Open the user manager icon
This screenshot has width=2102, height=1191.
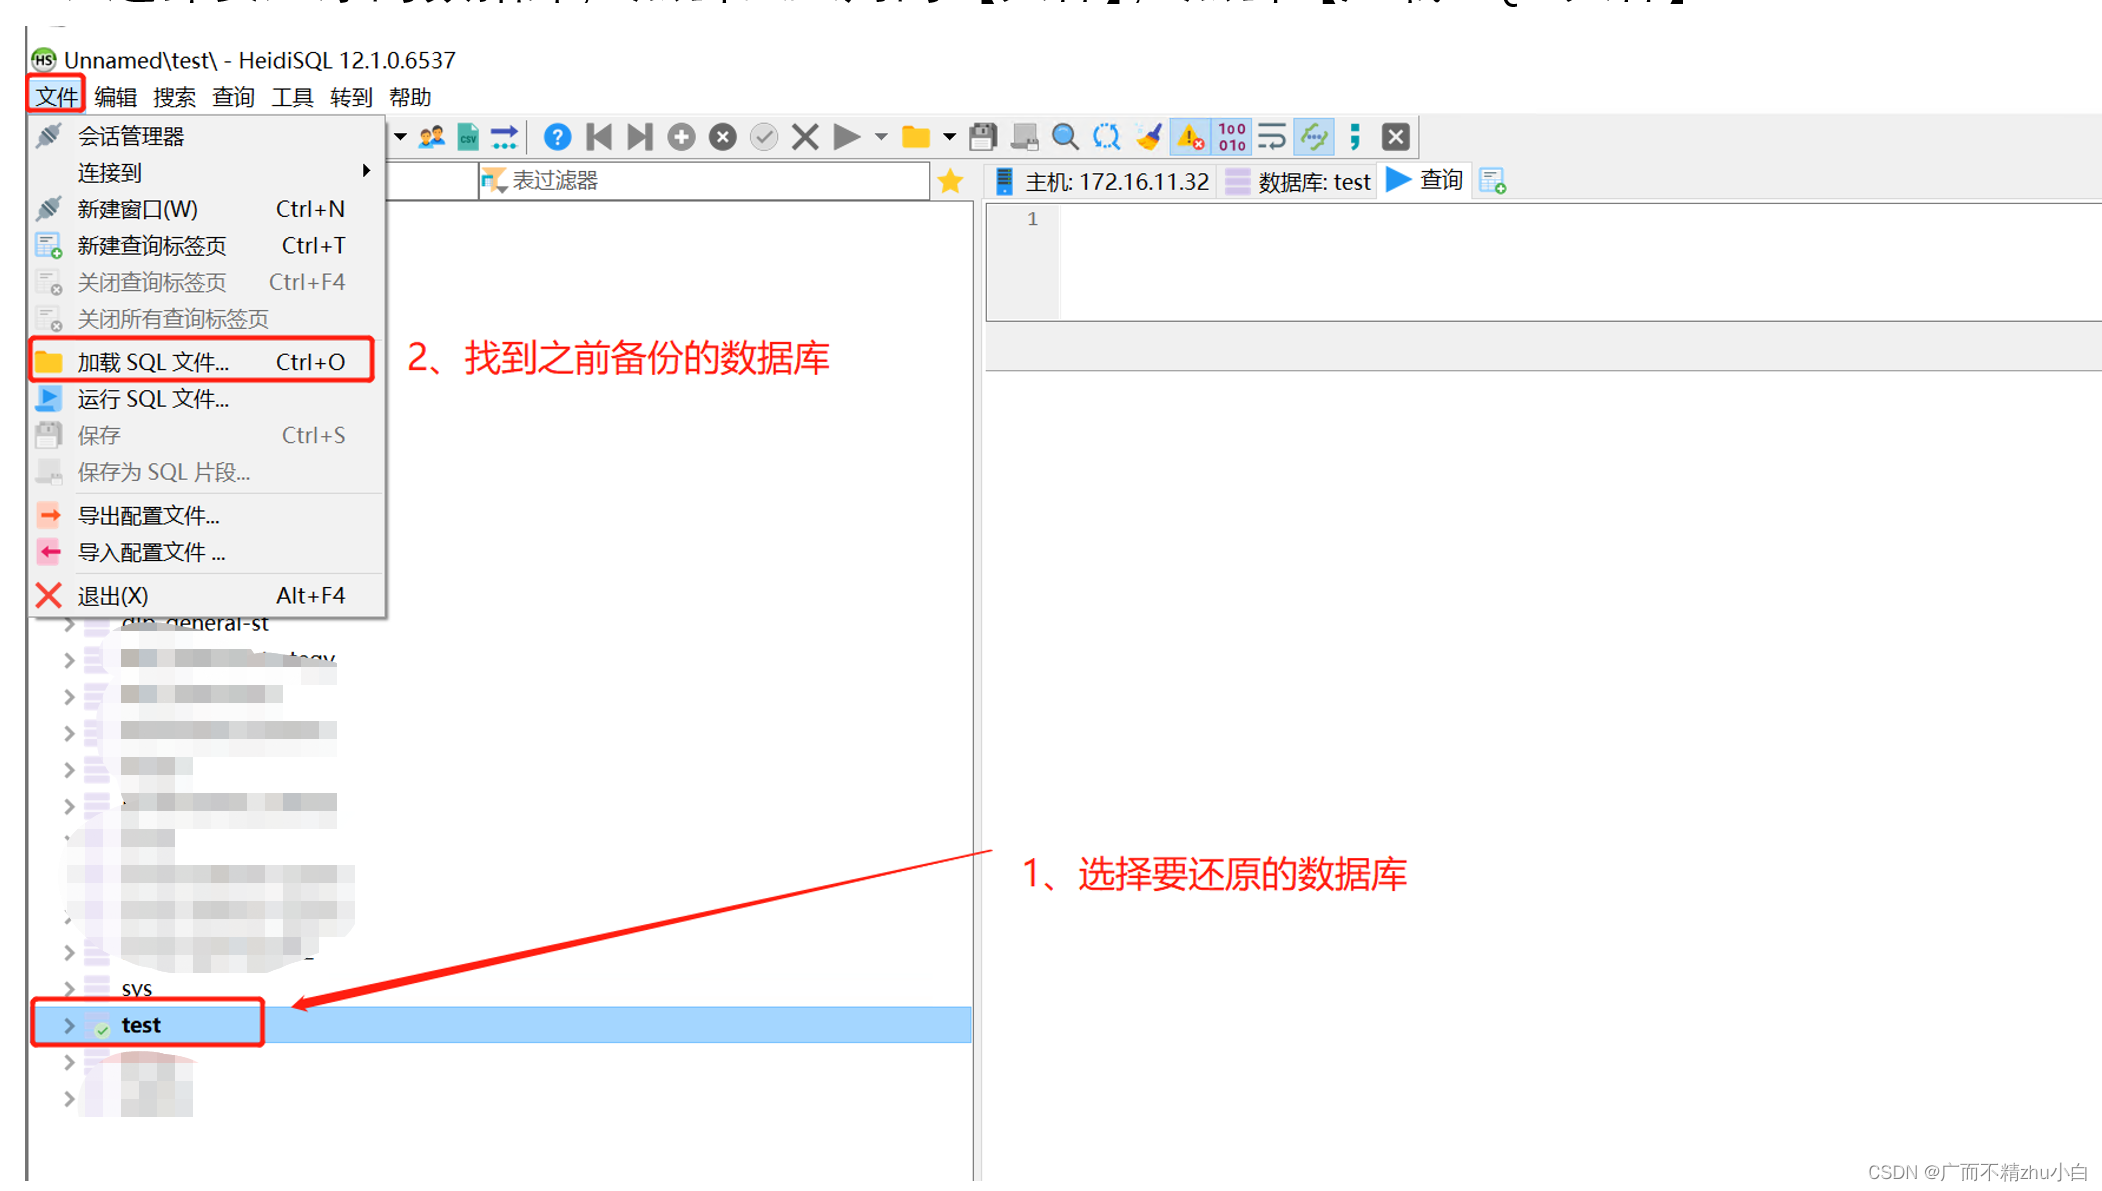(432, 137)
